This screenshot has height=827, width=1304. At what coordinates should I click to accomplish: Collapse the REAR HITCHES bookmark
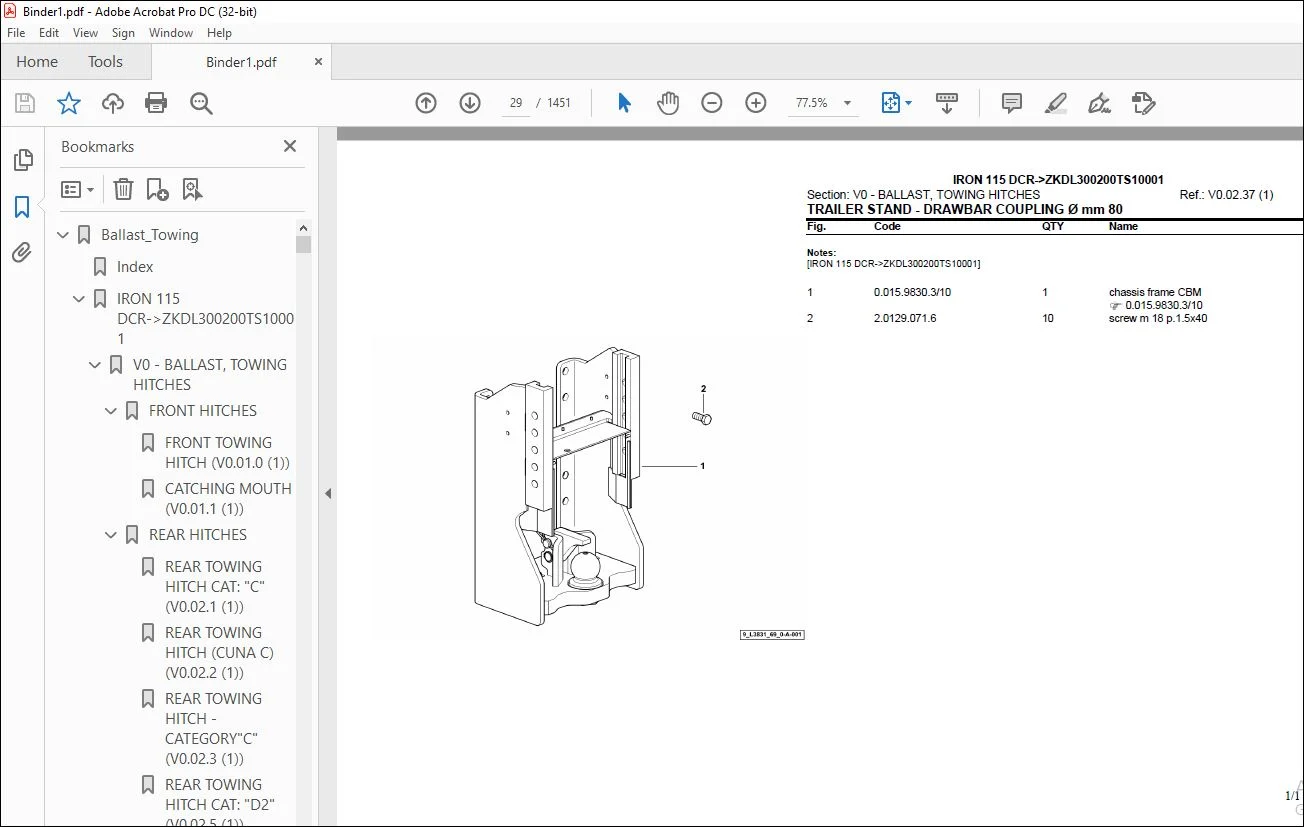pyautogui.click(x=112, y=535)
